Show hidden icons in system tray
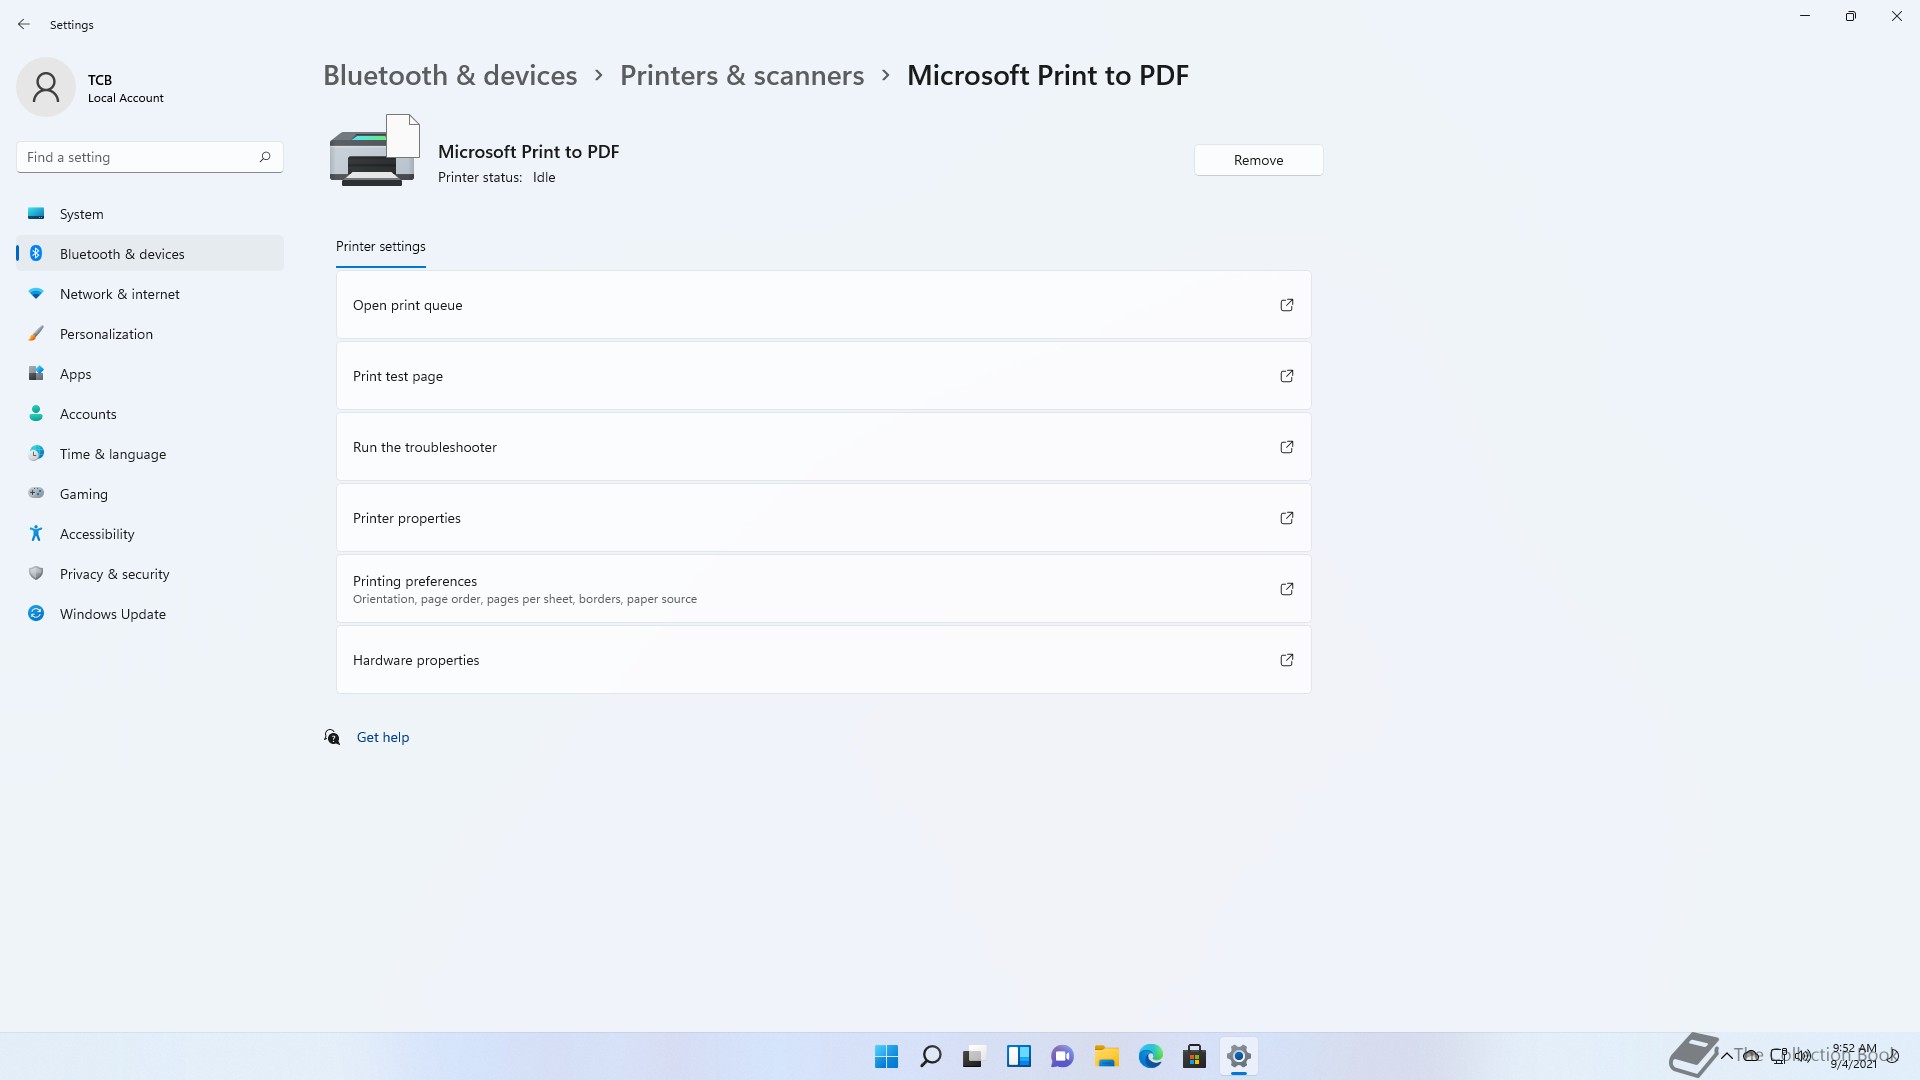 (x=1726, y=1055)
